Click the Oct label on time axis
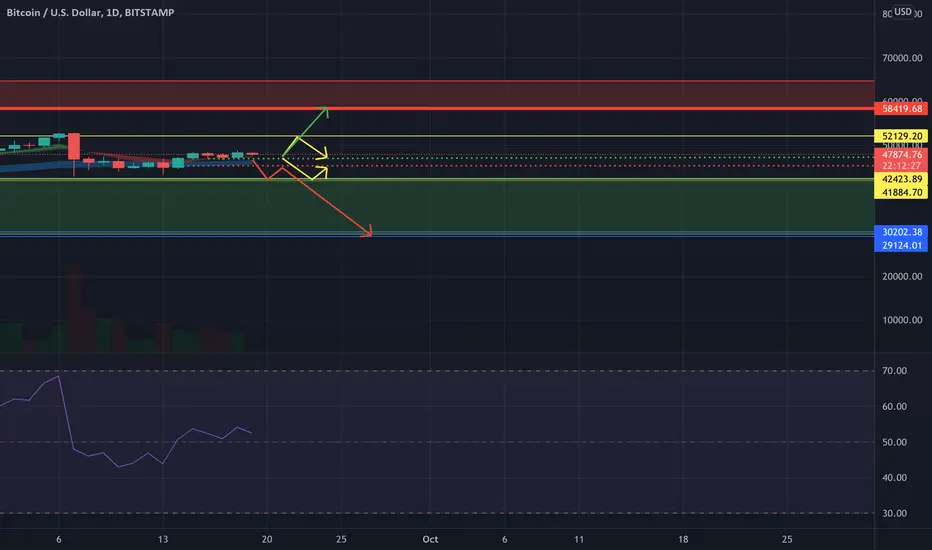932x550 pixels. (430, 539)
